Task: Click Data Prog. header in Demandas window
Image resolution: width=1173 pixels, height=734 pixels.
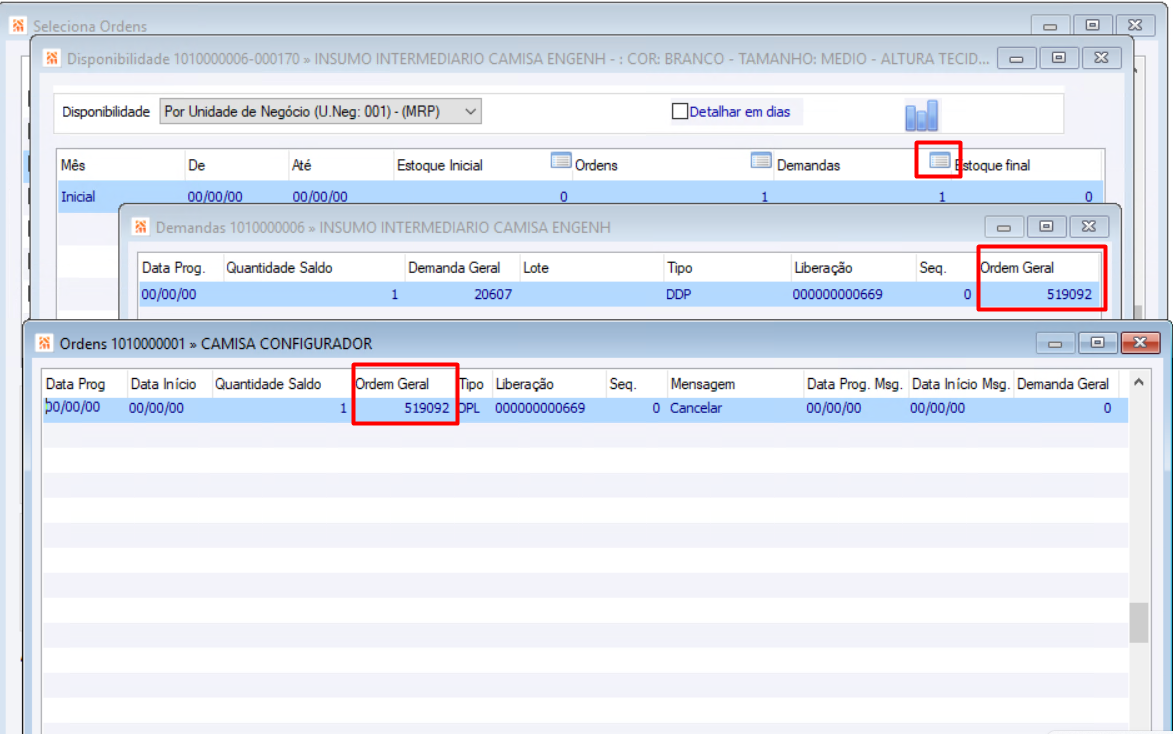Action: 174,268
